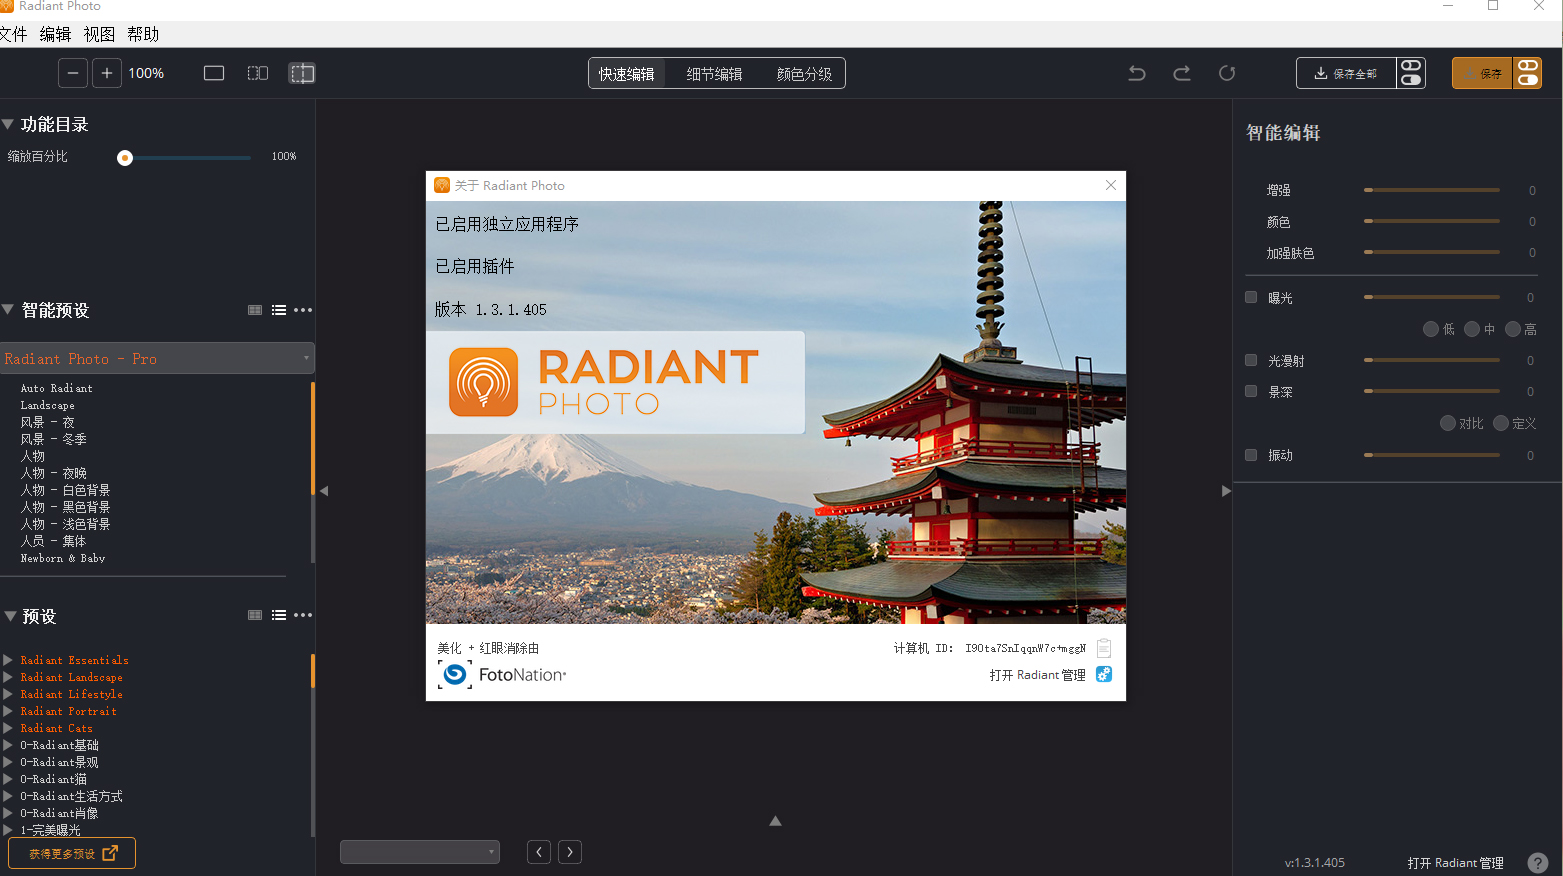Open 预设 panel more options menu
Viewport: 1563px width, 876px height.
(x=303, y=615)
